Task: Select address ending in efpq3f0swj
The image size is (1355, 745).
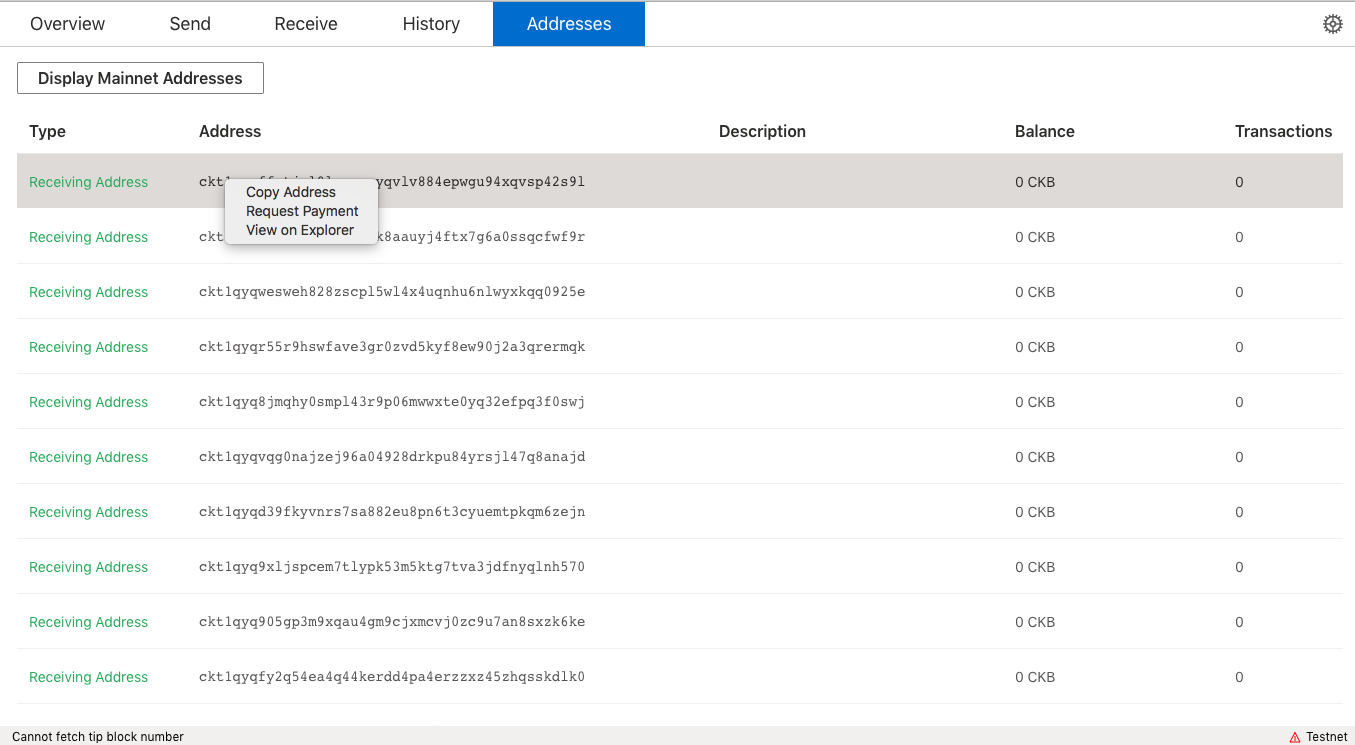Action: pos(392,402)
